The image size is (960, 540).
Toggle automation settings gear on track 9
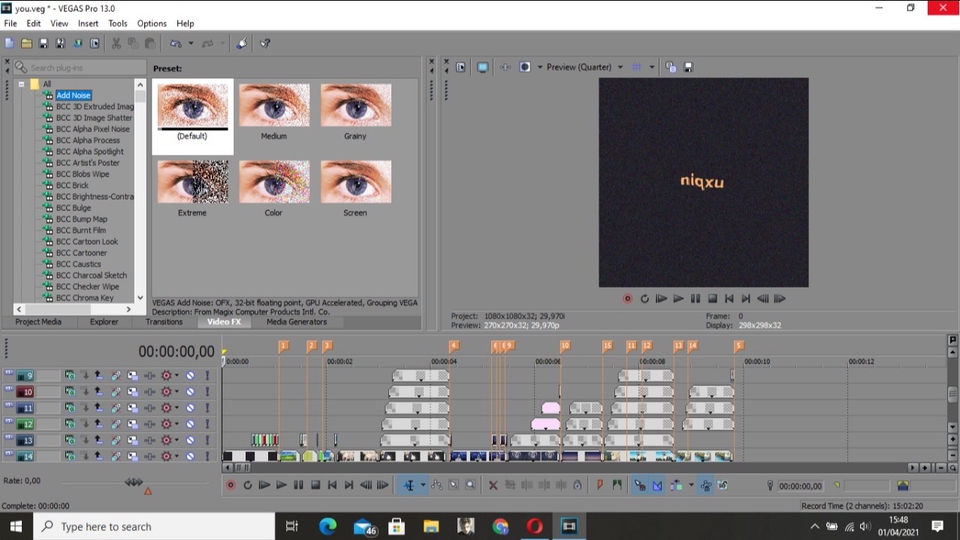coord(166,375)
